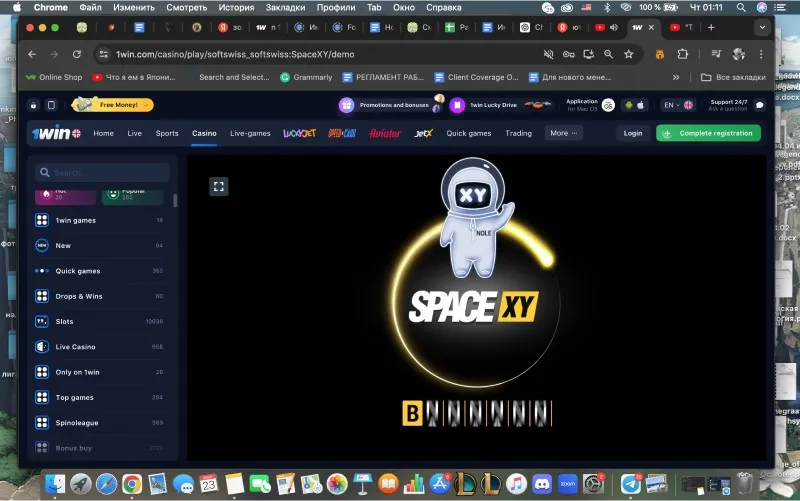The image size is (800, 501).
Task: Open the Bonus buy category
Action: click(99, 448)
